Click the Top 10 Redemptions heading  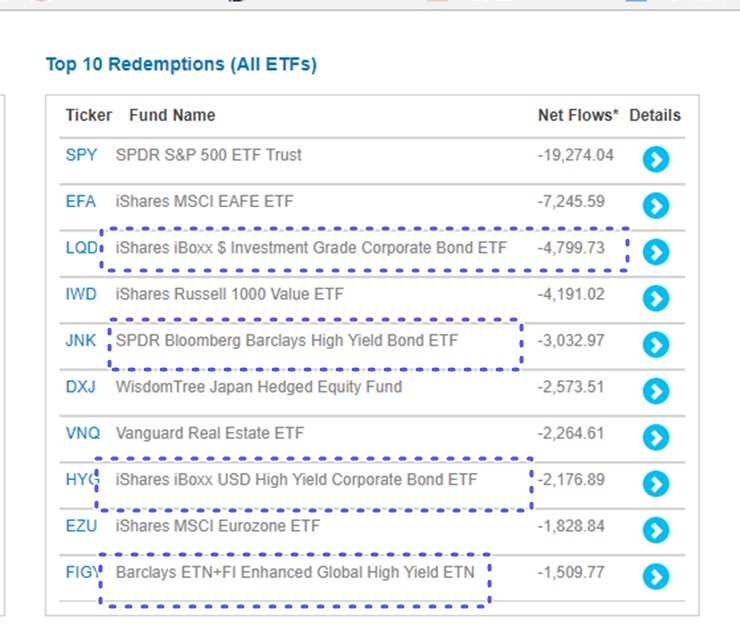tap(181, 65)
